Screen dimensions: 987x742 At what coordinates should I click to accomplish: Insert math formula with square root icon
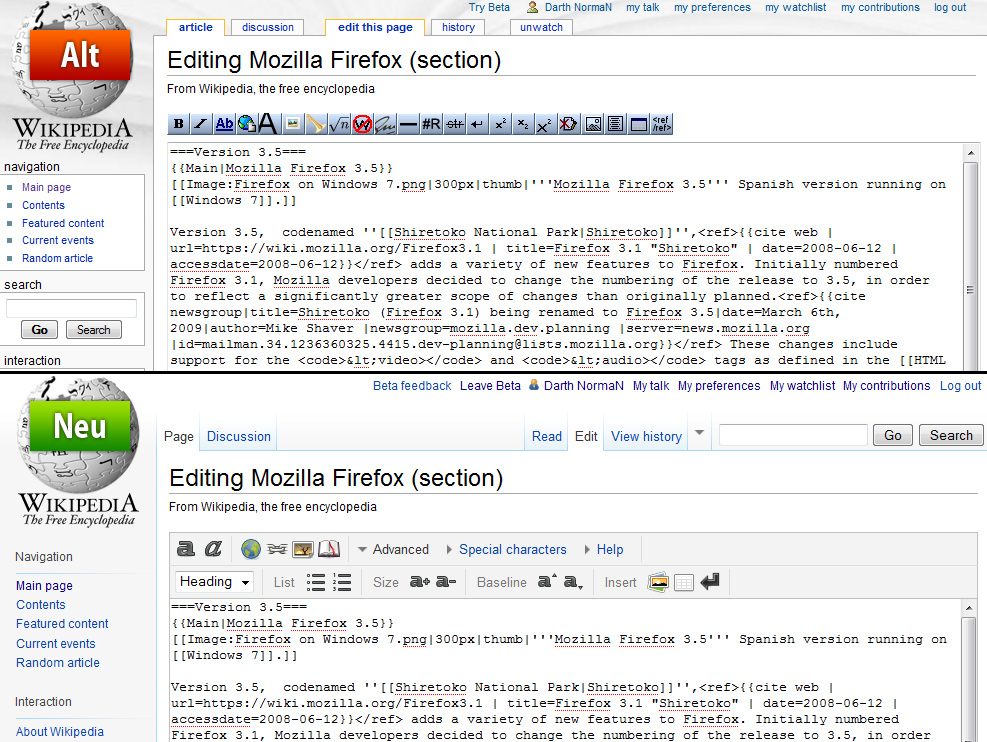[339, 124]
